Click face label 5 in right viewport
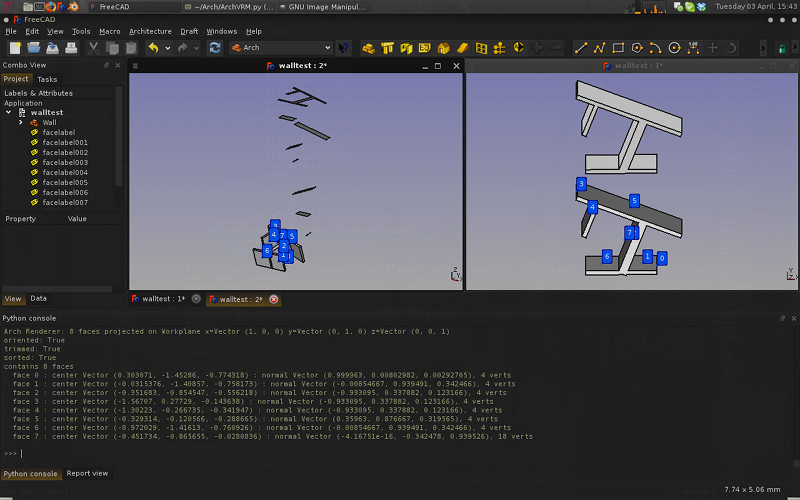 pos(634,201)
